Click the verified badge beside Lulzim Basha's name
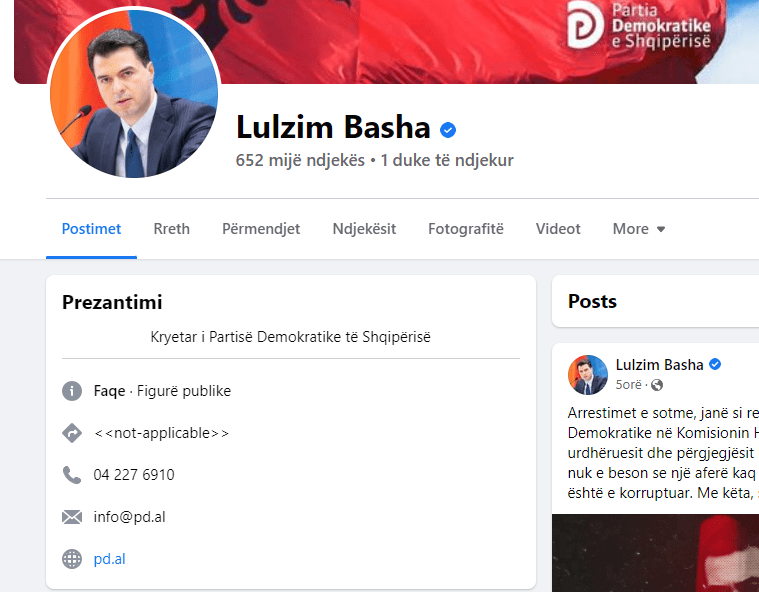Screen dimensions: 759x592 (x=448, y=130)
